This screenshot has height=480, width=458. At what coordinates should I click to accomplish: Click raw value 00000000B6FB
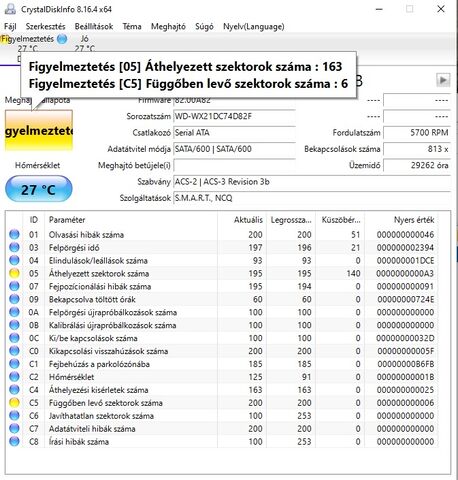point(406,364)
